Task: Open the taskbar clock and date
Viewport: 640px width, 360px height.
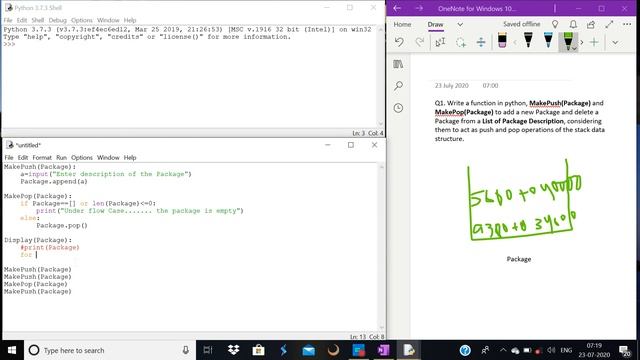Action: pyautogui.click(x=594, y=350)
